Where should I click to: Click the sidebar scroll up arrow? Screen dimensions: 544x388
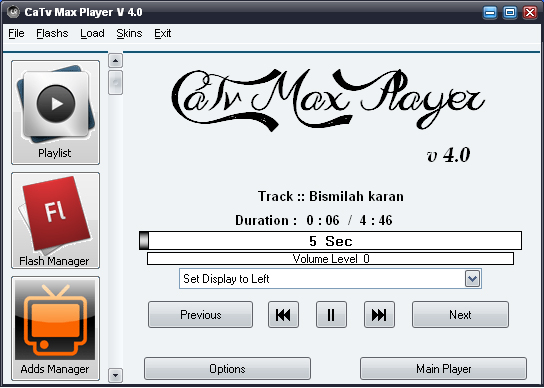[x=115, y=61]
